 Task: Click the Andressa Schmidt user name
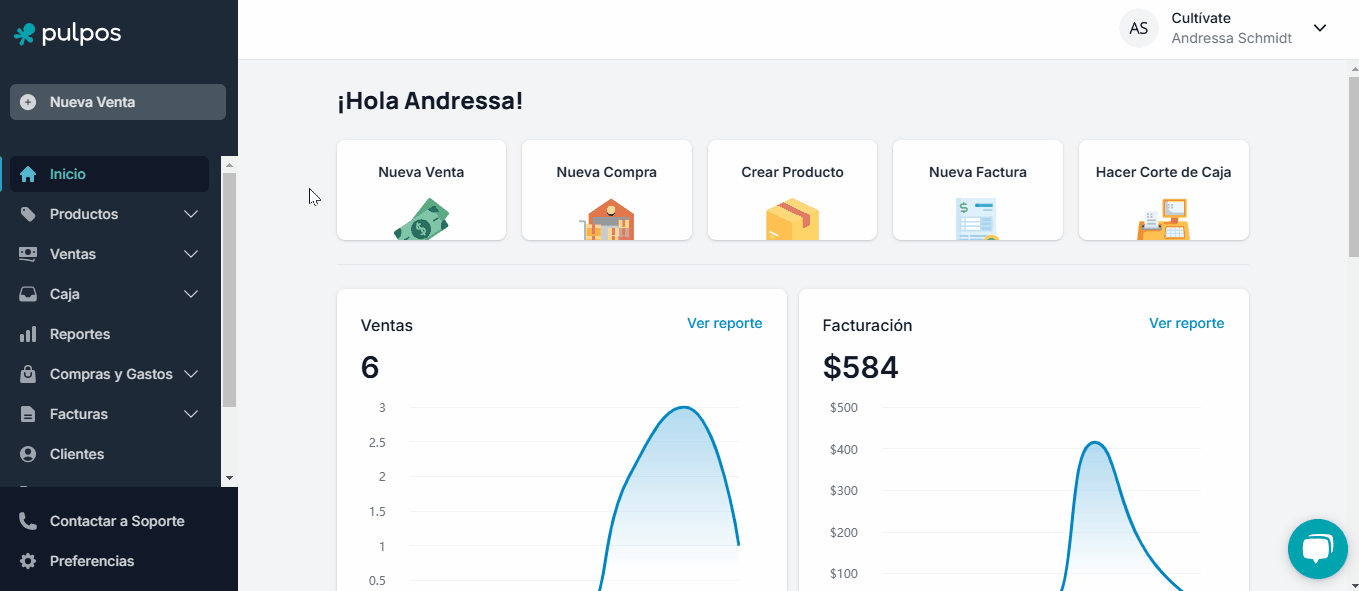point(1231,38)
